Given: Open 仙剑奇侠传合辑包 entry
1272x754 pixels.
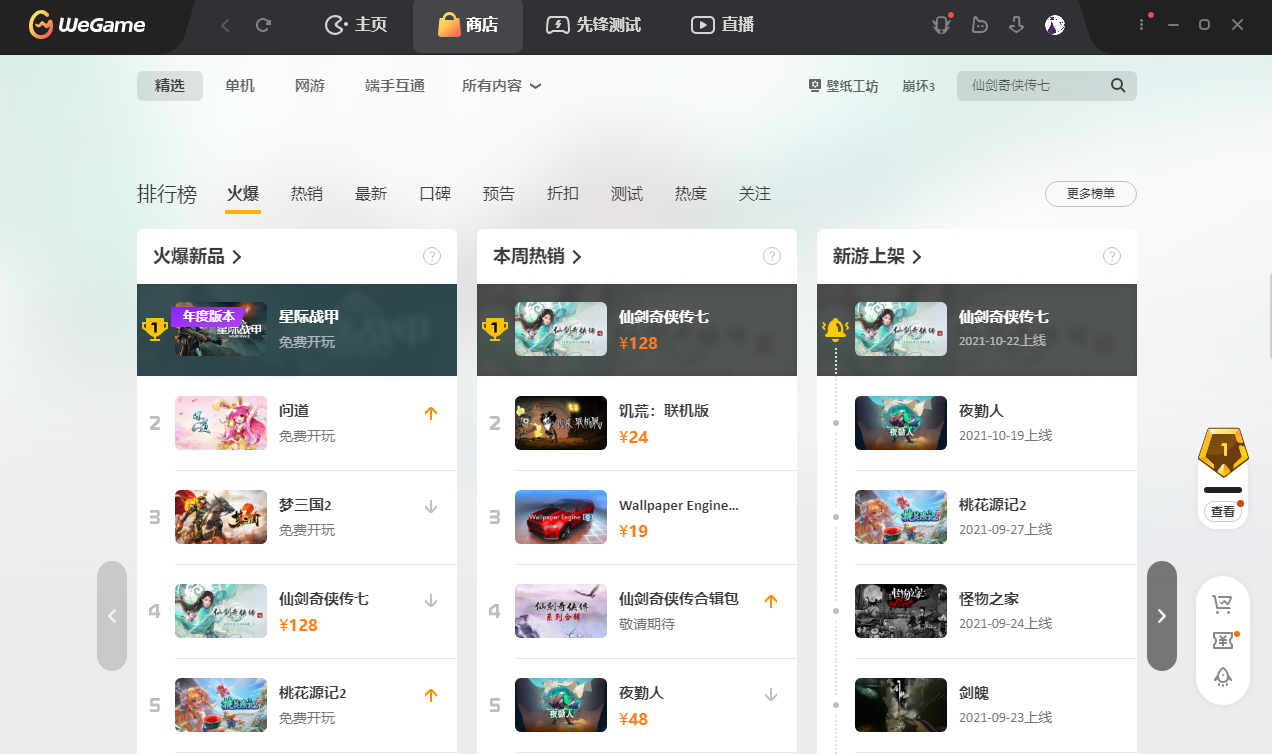Looking at the screenshot, I should (637, 611).
